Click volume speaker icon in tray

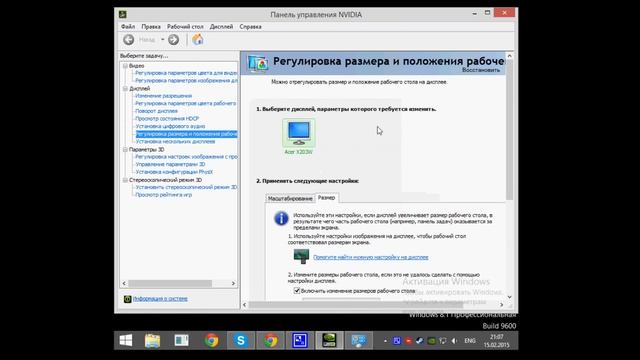454,341
